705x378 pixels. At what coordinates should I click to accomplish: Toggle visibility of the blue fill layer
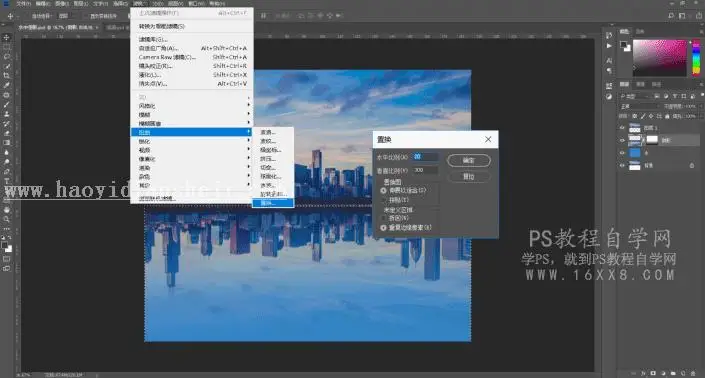(x=622, y=153)
